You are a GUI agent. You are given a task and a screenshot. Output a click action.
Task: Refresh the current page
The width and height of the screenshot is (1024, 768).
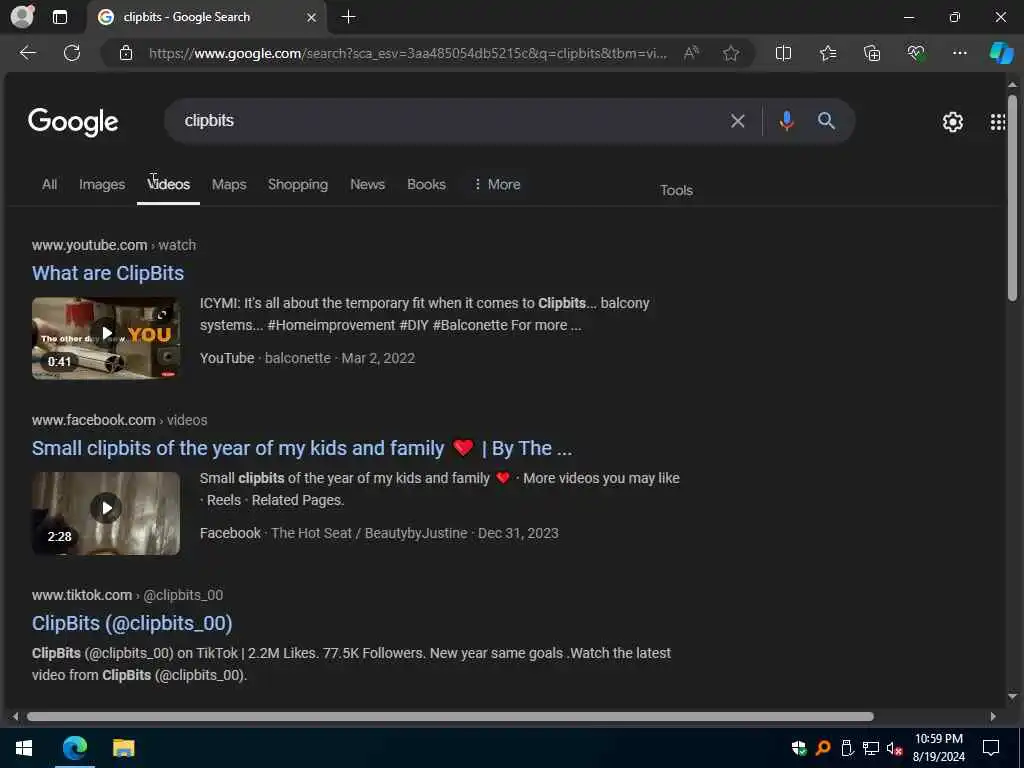click(72, 53)
